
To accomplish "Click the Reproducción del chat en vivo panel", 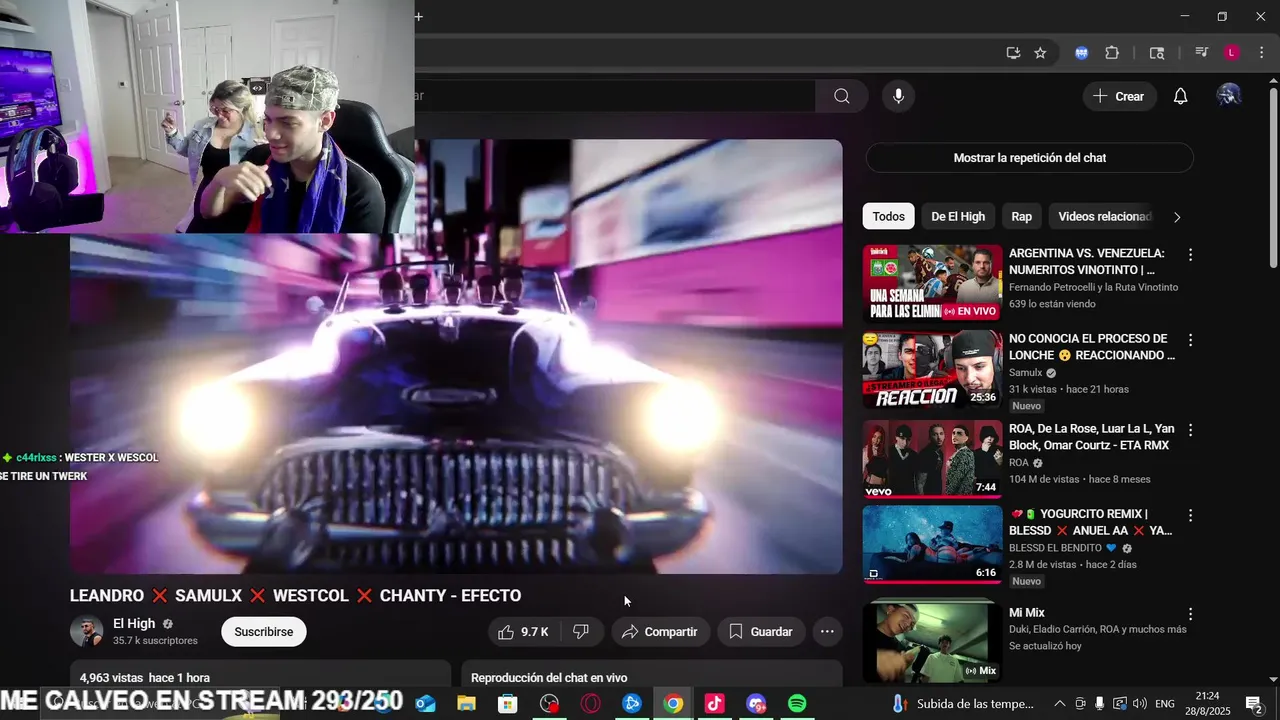I will coord(652,673).
